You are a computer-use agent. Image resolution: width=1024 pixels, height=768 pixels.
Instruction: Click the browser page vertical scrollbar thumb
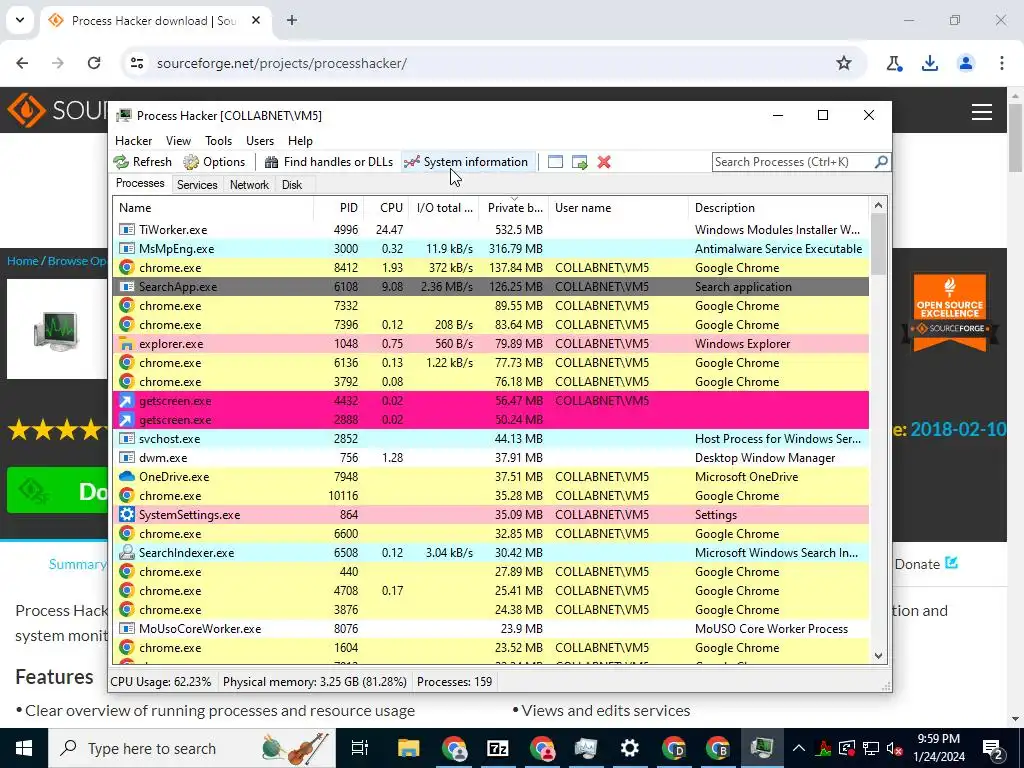point(1016,137)
